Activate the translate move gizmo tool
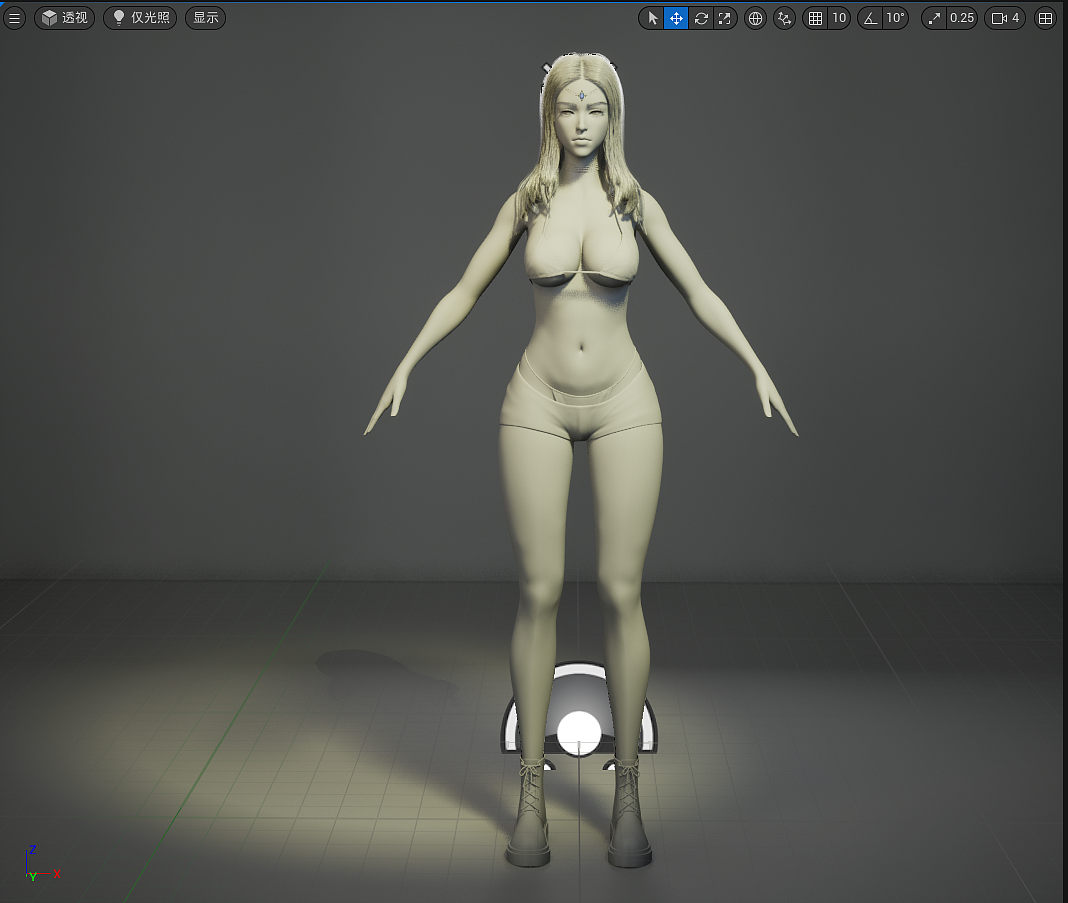 point(676,18)
